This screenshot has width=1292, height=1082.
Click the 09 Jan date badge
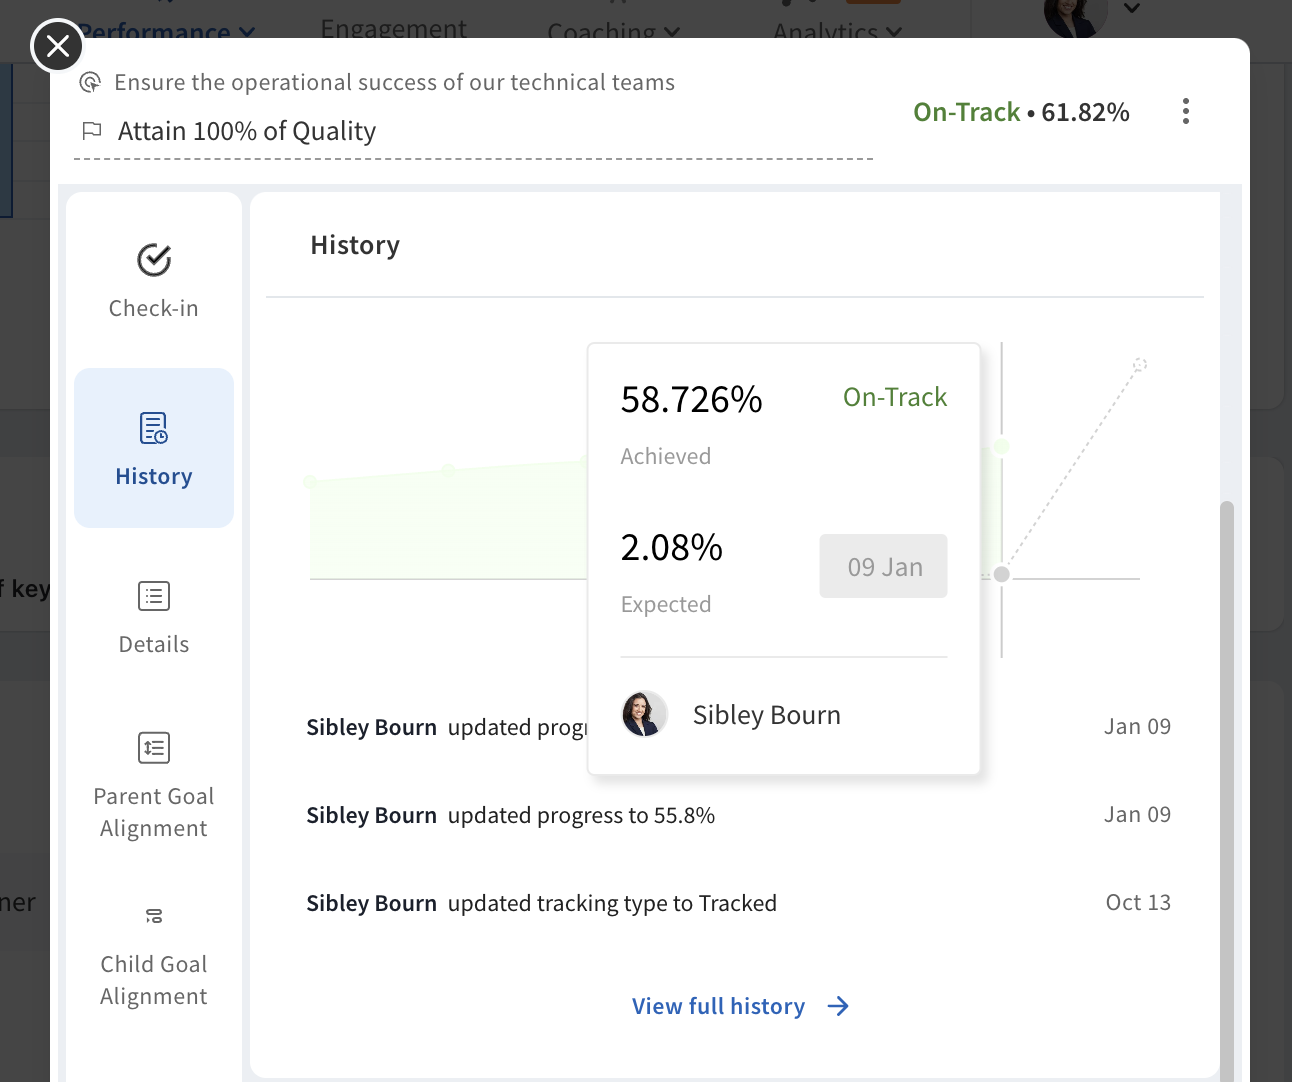[883, 567]
